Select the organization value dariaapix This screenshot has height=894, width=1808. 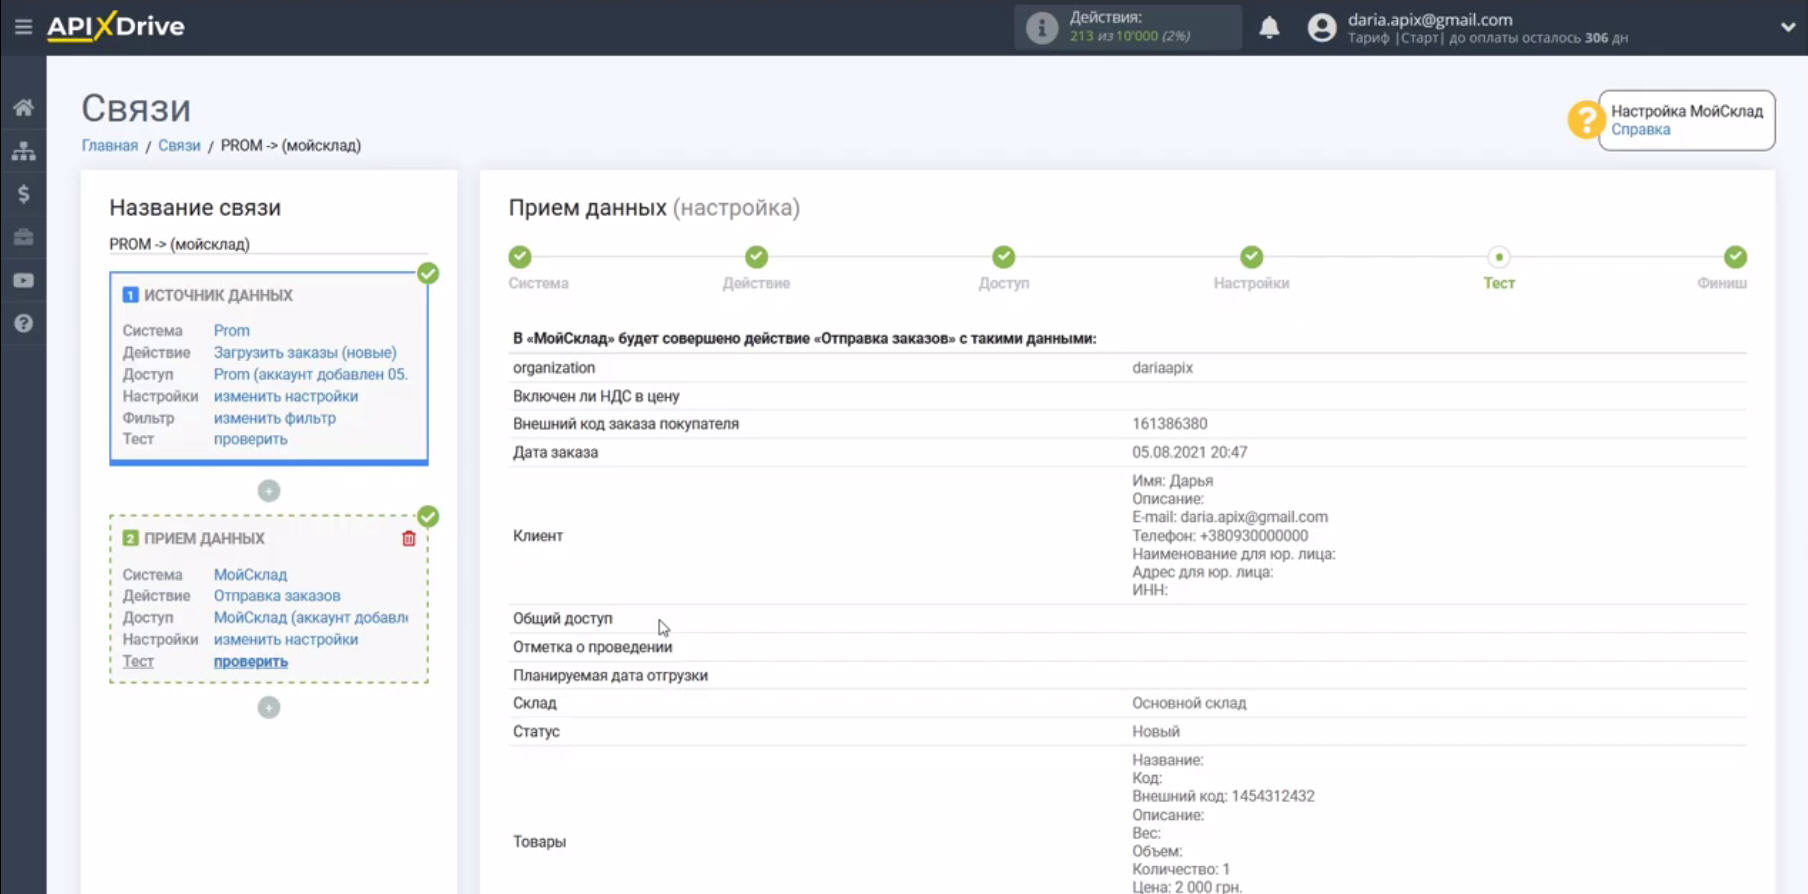(x=1163, y=368)
